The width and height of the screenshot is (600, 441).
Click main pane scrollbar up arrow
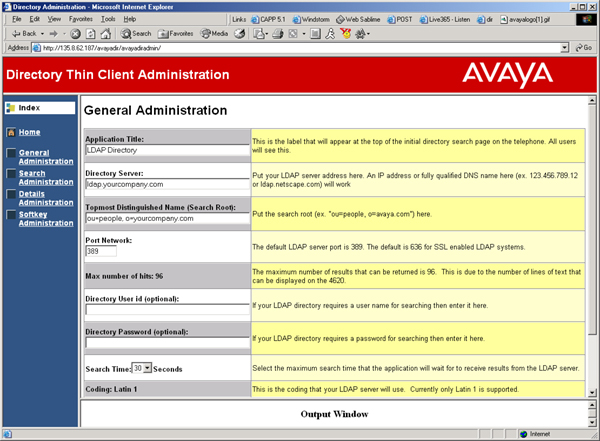[592, 101]
